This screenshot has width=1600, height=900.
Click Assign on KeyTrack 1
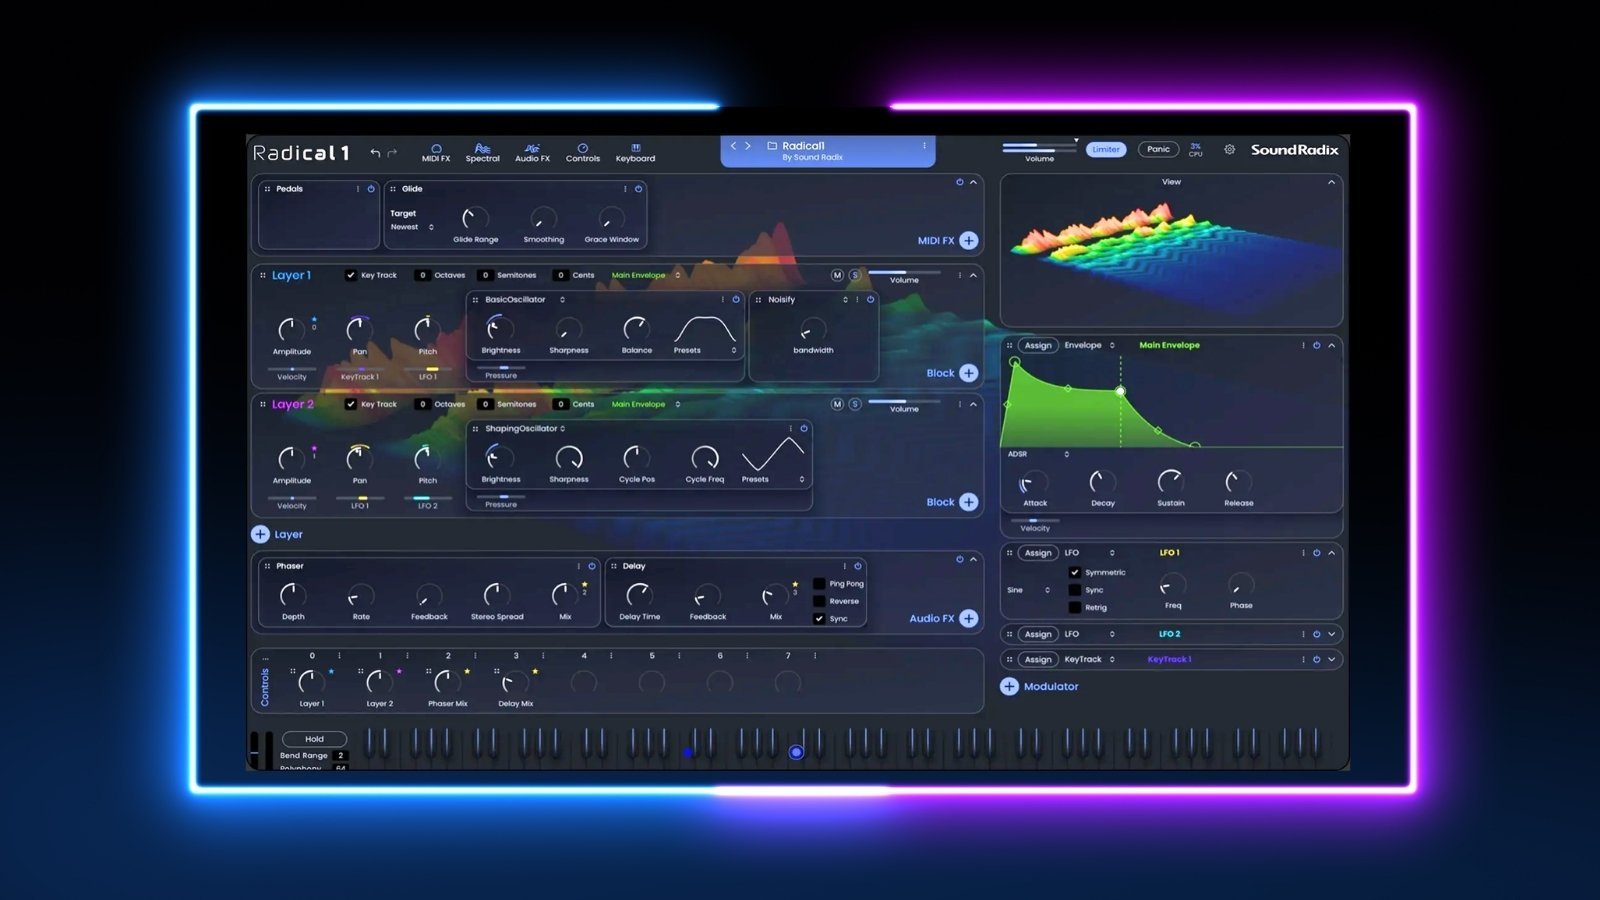pos(1038,659)
